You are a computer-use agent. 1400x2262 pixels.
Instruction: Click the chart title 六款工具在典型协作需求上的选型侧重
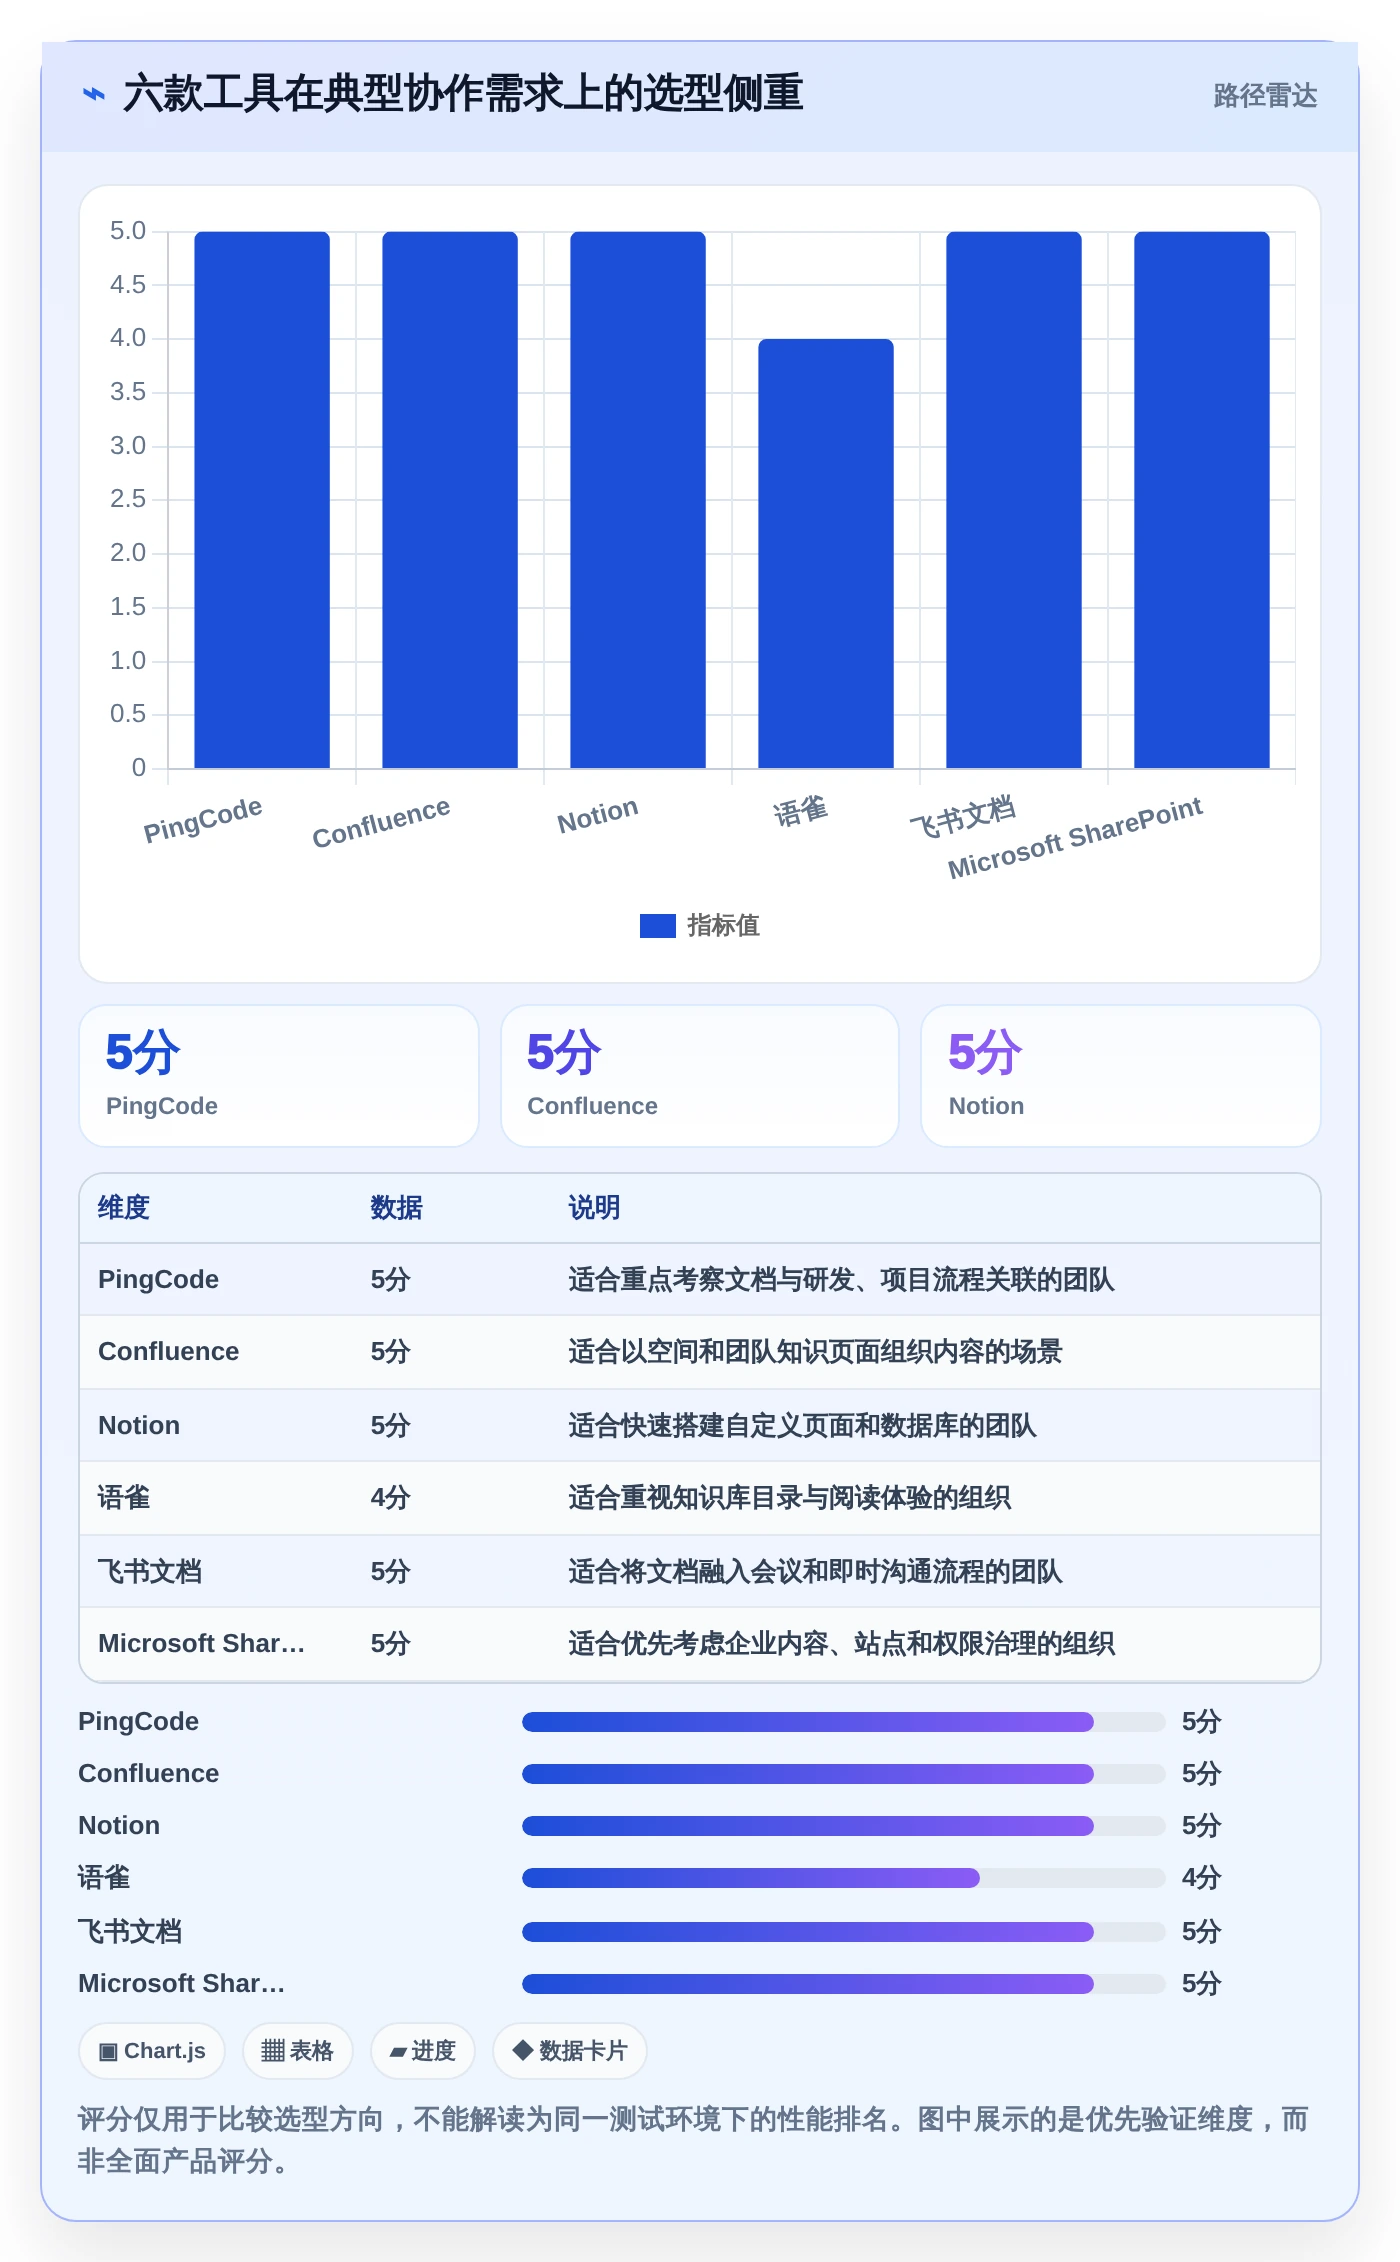click(462, 94)
